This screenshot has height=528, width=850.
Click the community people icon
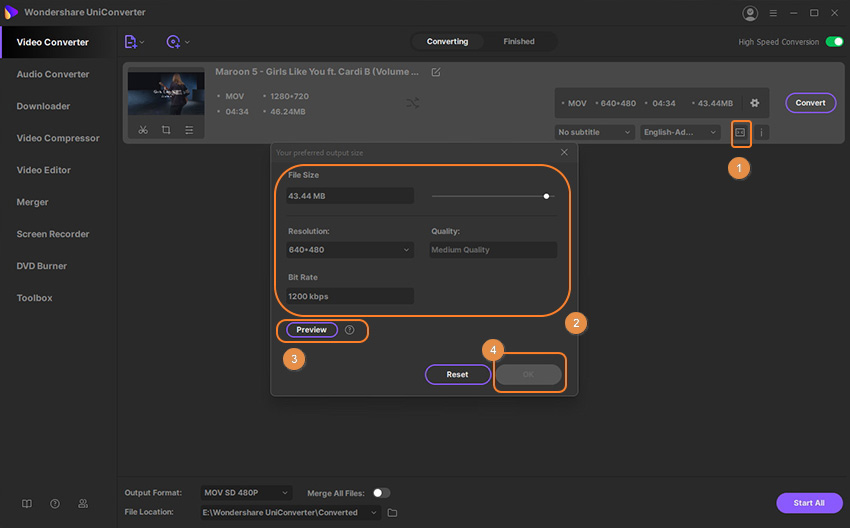point(83,504)
